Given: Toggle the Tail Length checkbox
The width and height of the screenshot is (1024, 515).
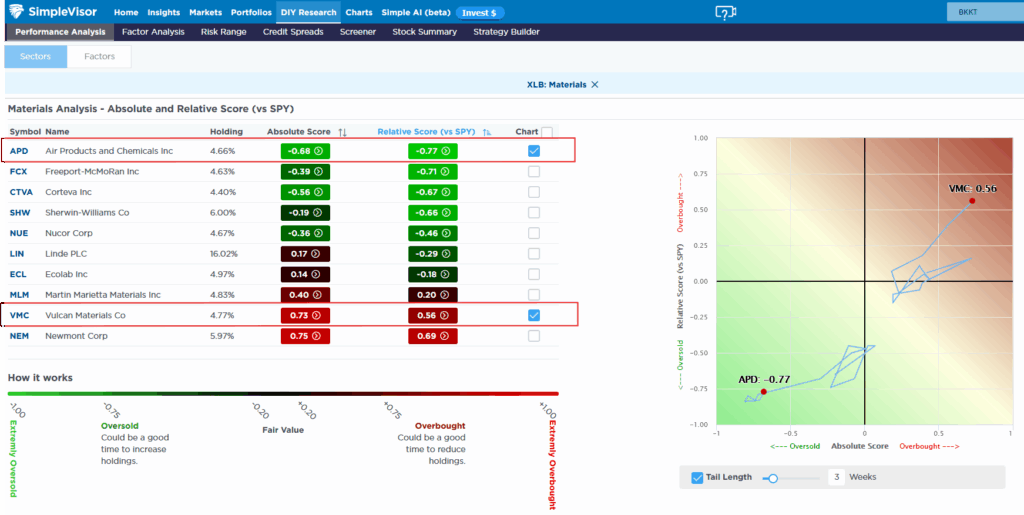Looking at the screenshot, I should pyautogui.click(x=698, y=477).
